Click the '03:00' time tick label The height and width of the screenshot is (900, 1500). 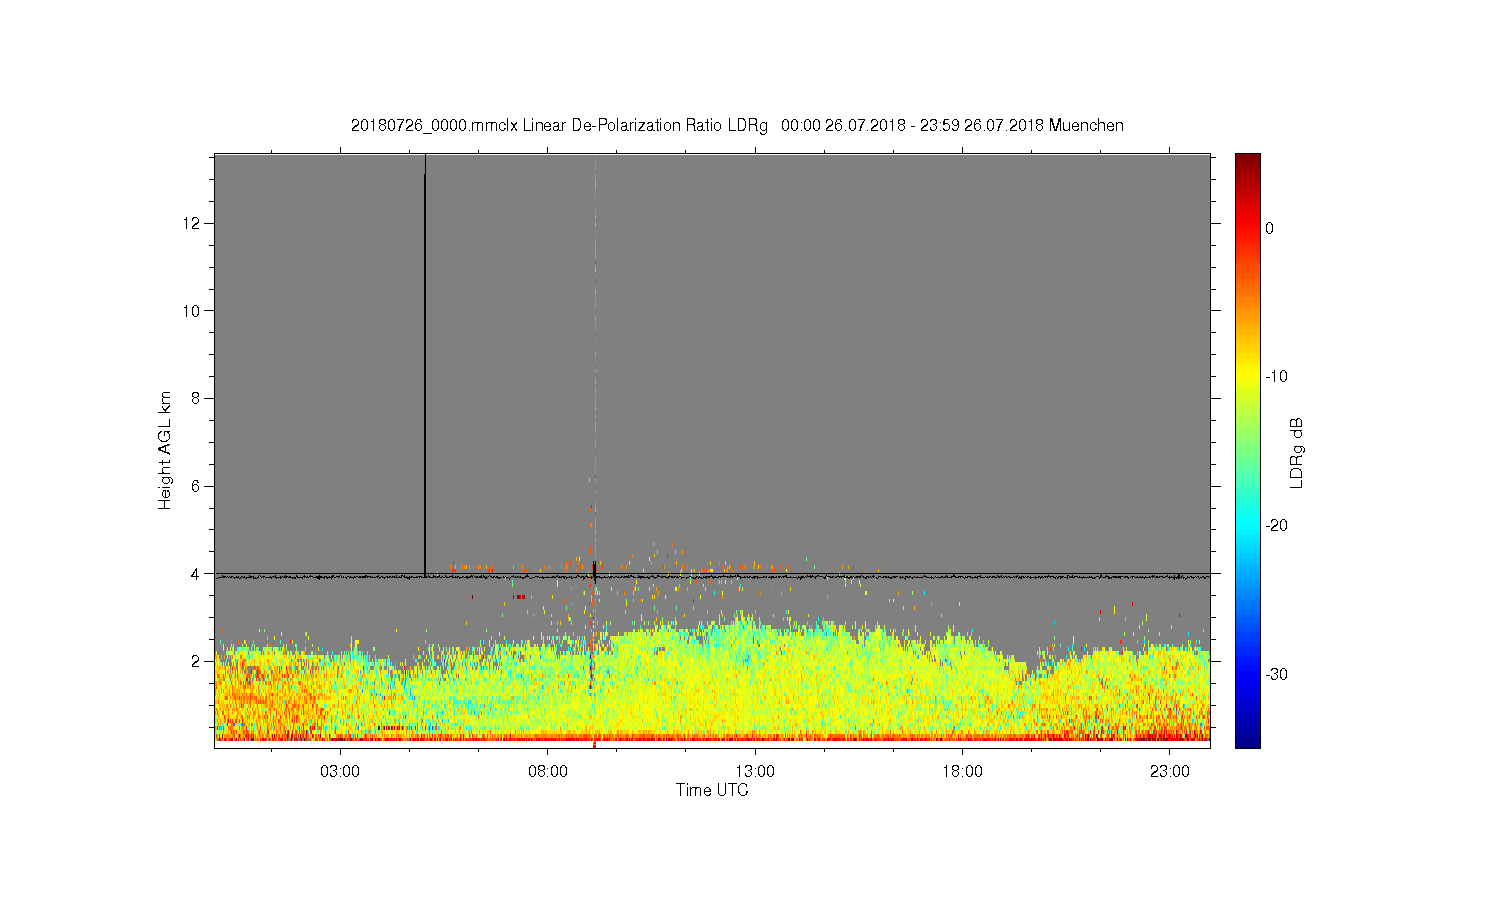[x=340, y=772]
